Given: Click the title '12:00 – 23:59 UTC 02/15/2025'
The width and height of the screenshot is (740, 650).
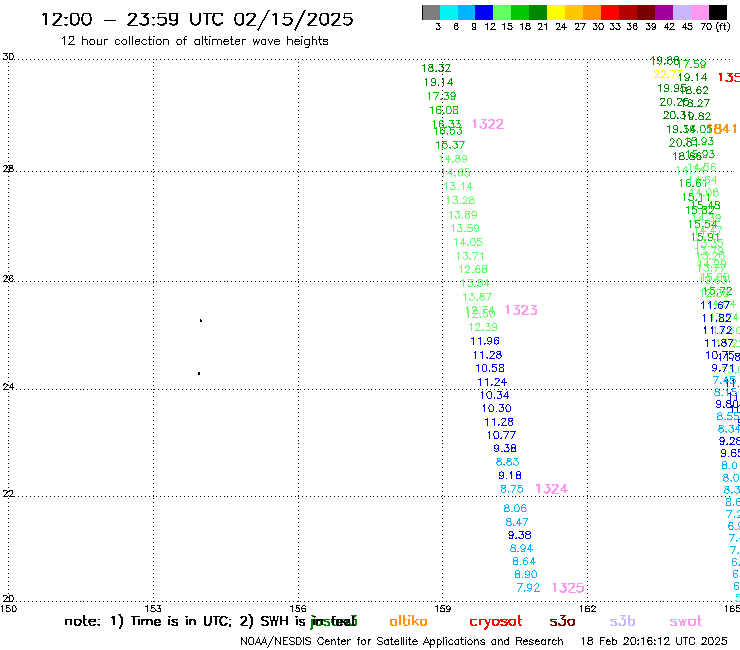Looking at the screenshot, I should 197,19.
